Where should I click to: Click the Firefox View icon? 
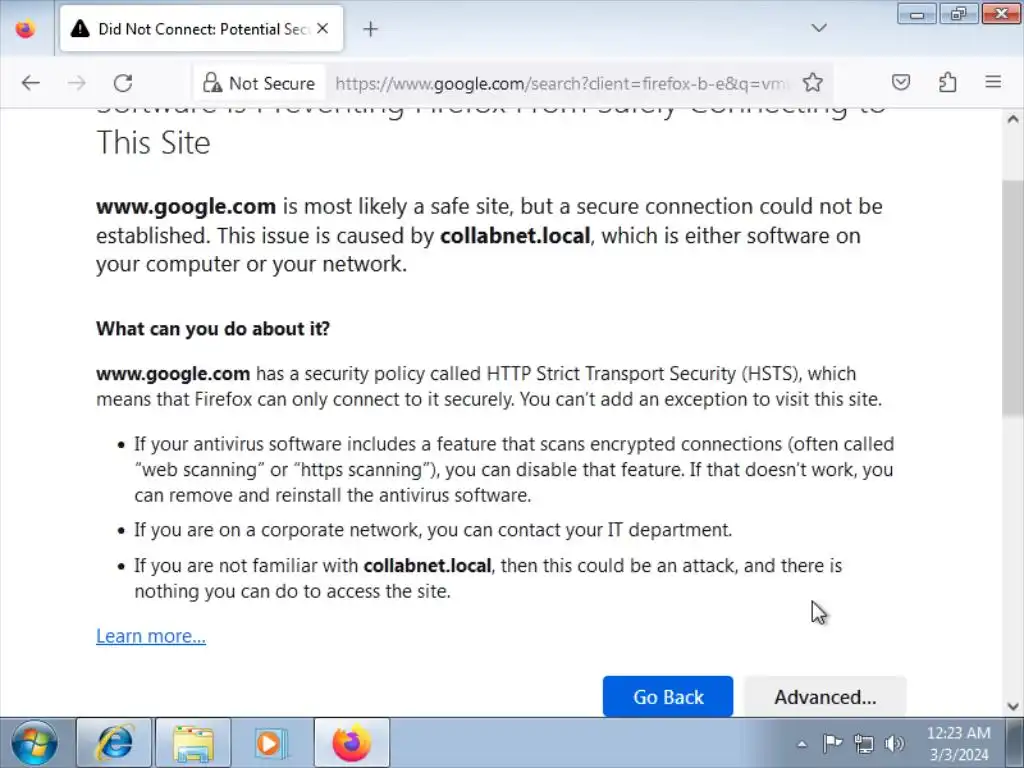tap(26, 29)
